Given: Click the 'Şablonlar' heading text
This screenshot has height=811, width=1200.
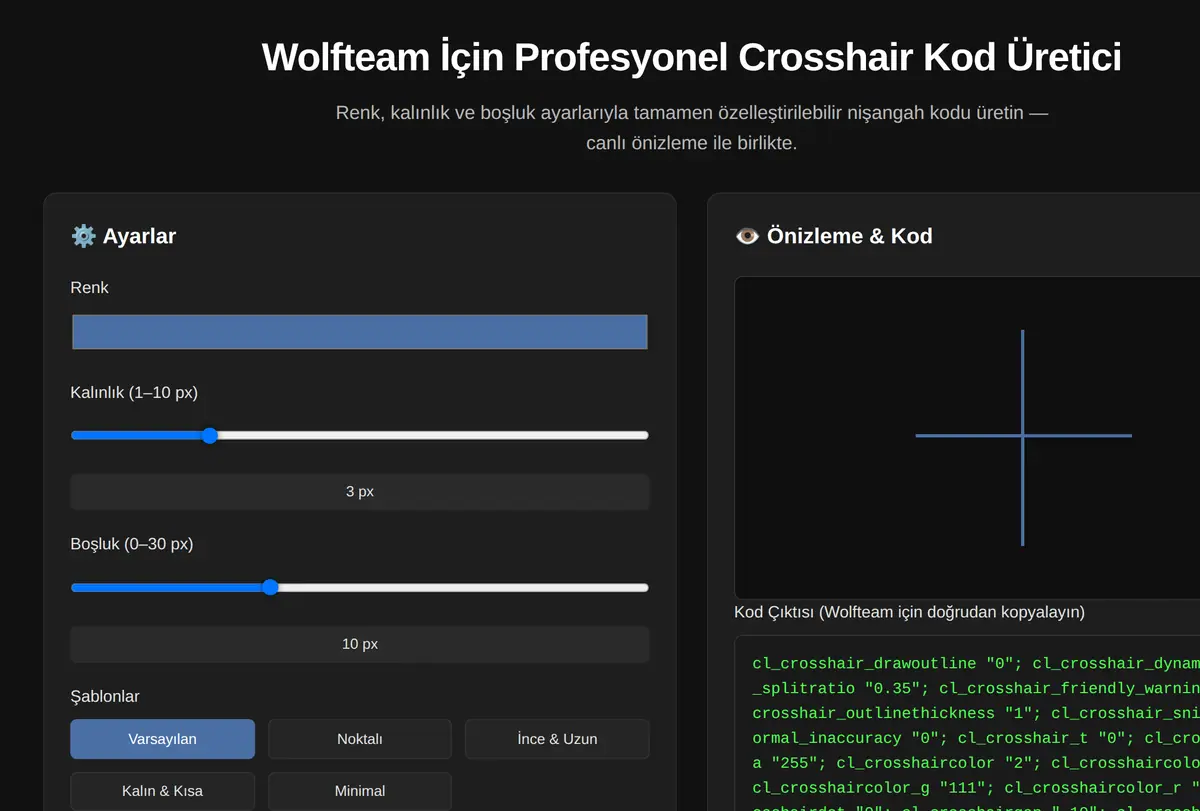Looking at the screenshot, I should 105,696.
